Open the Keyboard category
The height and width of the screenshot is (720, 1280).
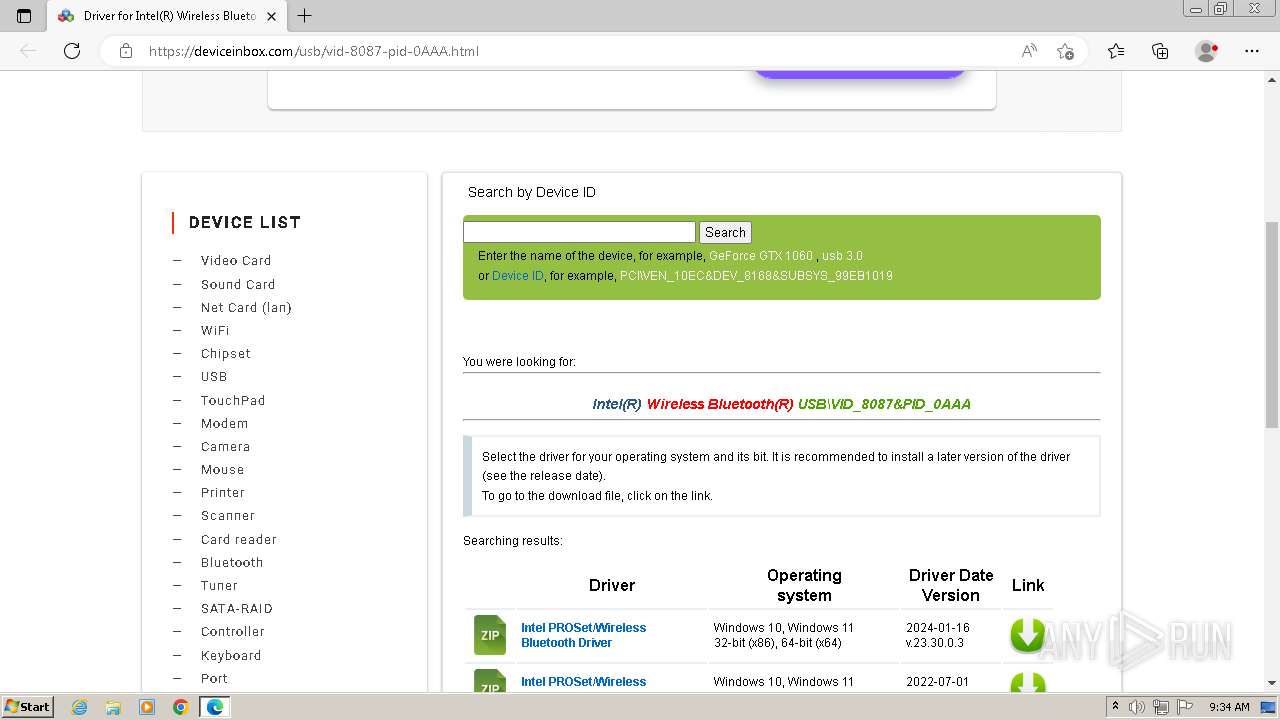(231, 655)
